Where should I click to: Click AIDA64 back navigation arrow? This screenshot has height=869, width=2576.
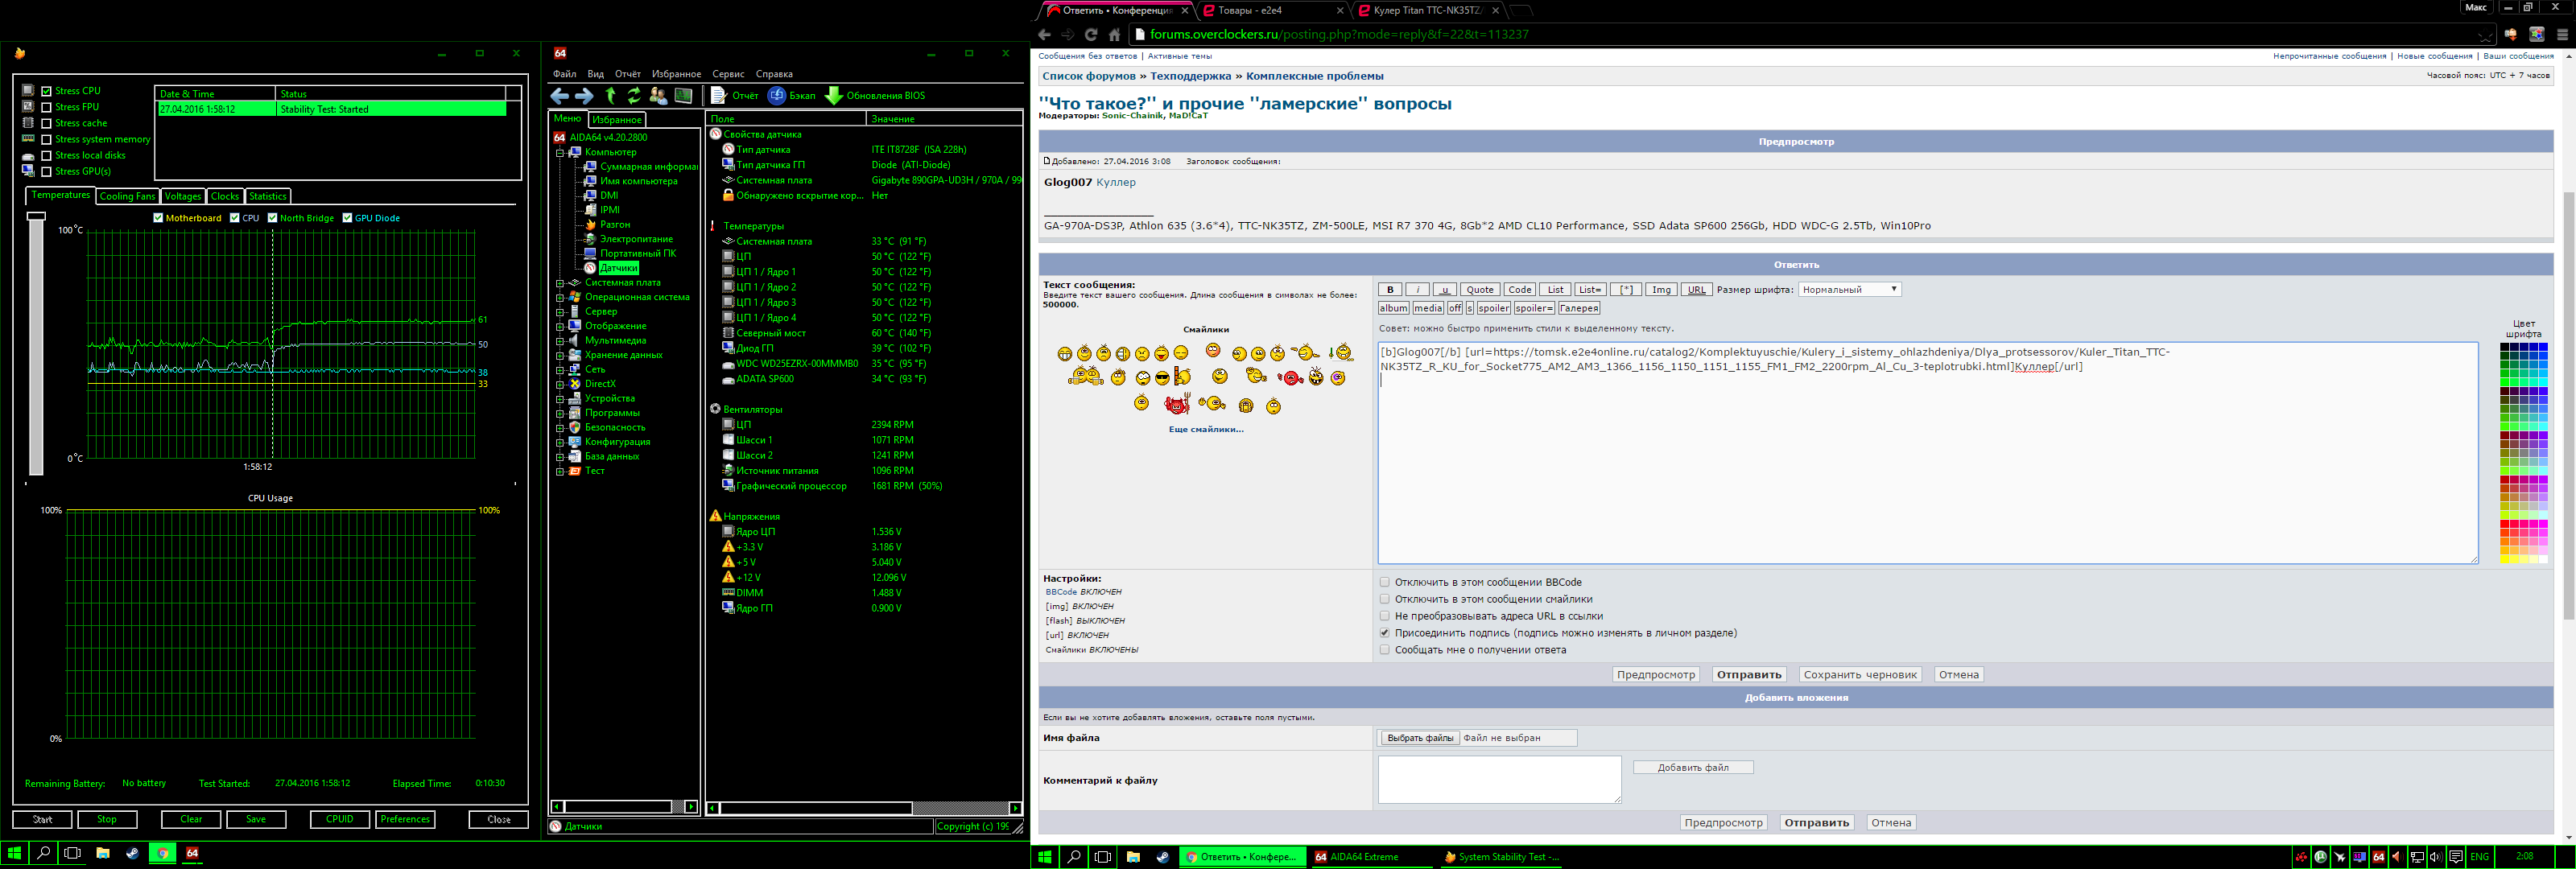coord(560,96)
